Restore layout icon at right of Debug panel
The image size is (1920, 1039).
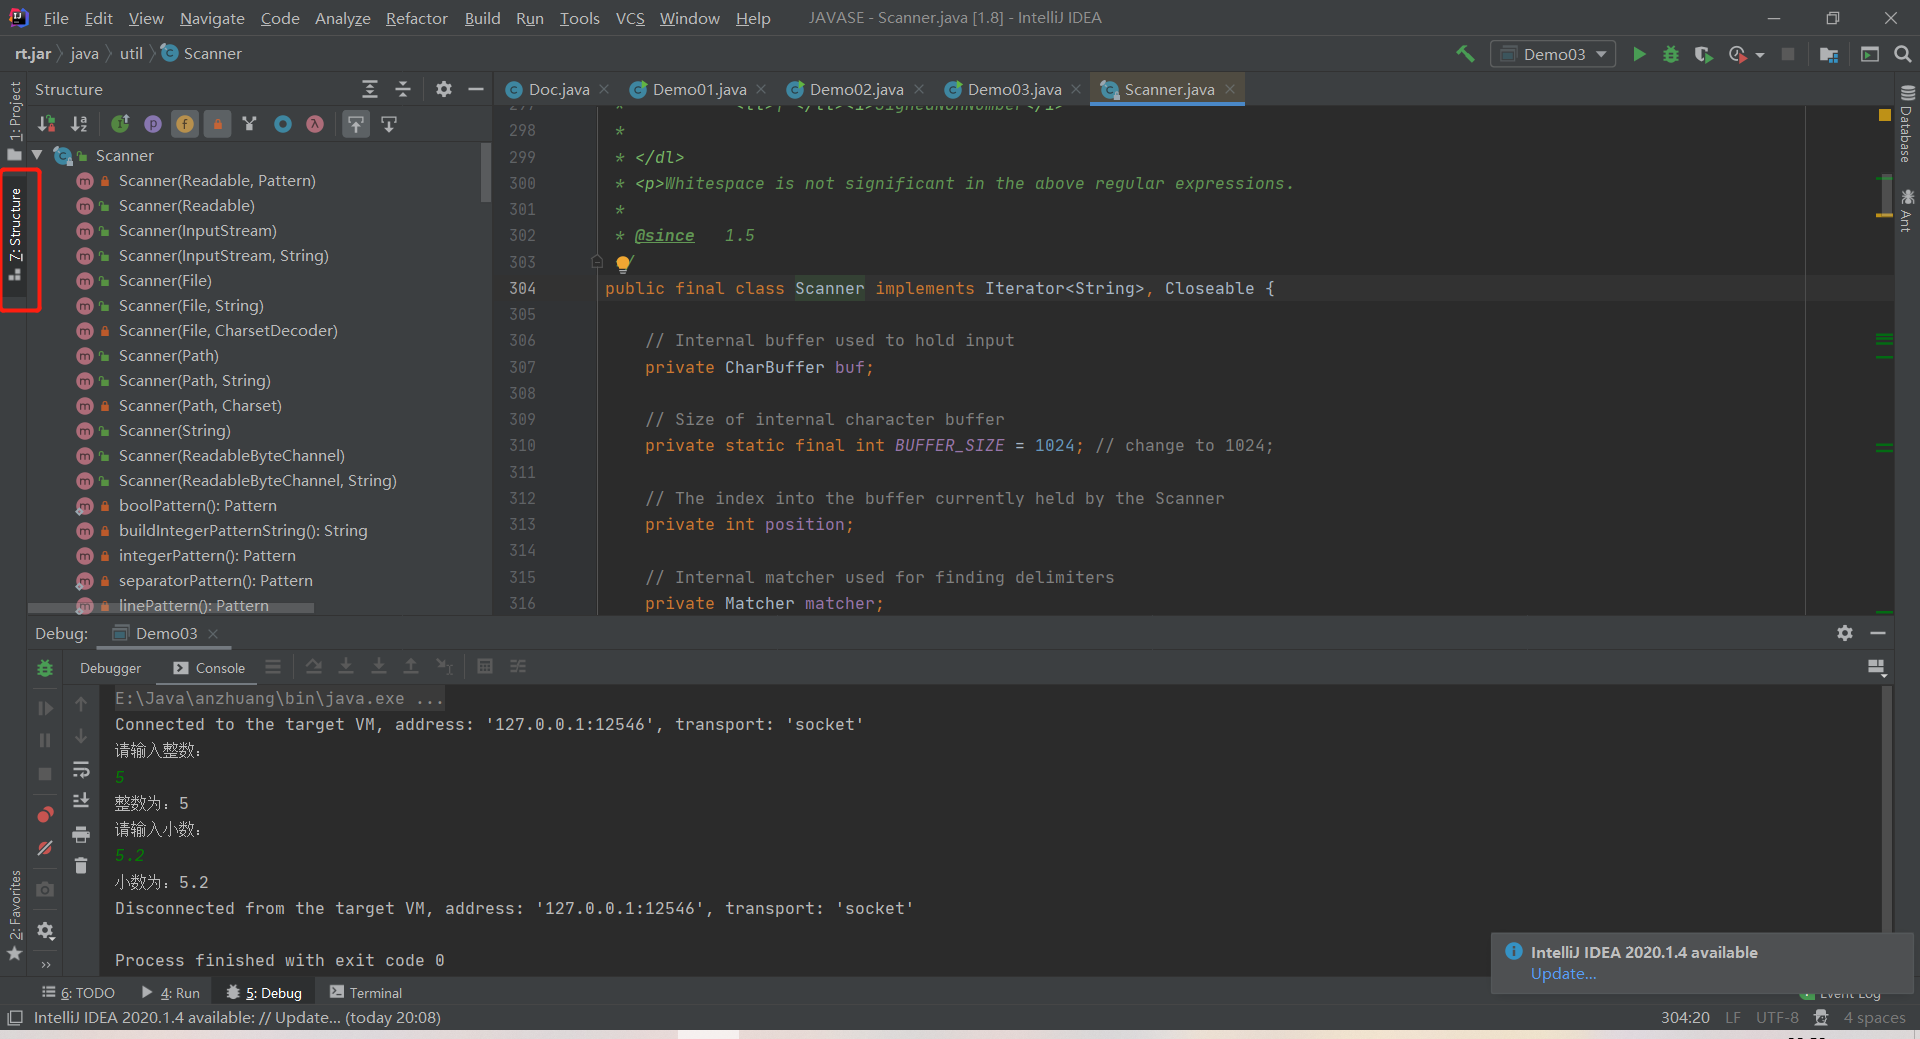click(x=1876, y=668)
